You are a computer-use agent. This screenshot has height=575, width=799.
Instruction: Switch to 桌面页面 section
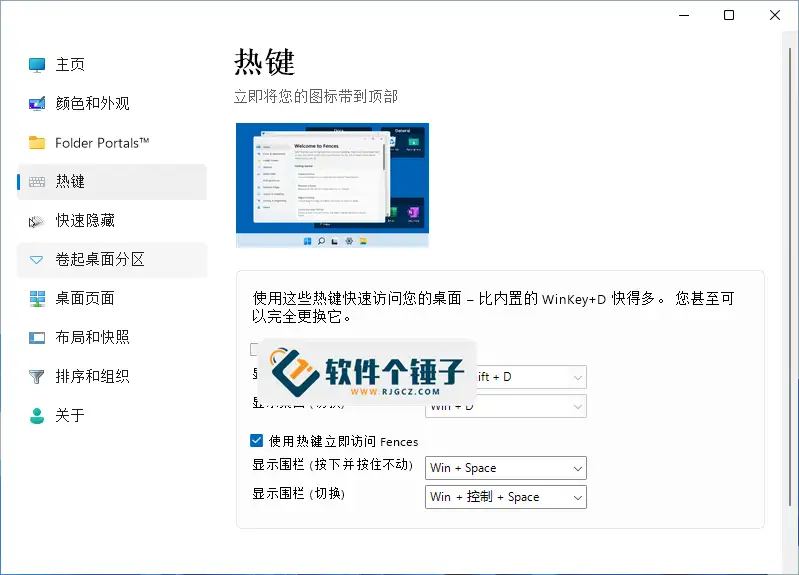click(112, 299)
